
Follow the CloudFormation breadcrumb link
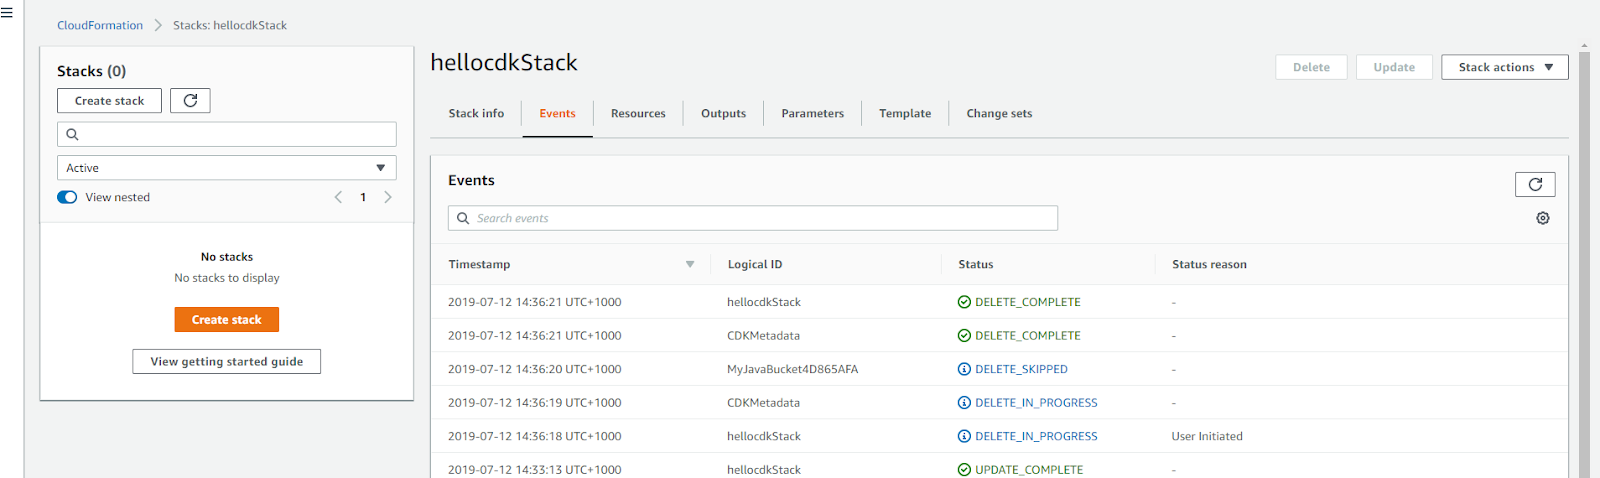click(x=100, y=25)
